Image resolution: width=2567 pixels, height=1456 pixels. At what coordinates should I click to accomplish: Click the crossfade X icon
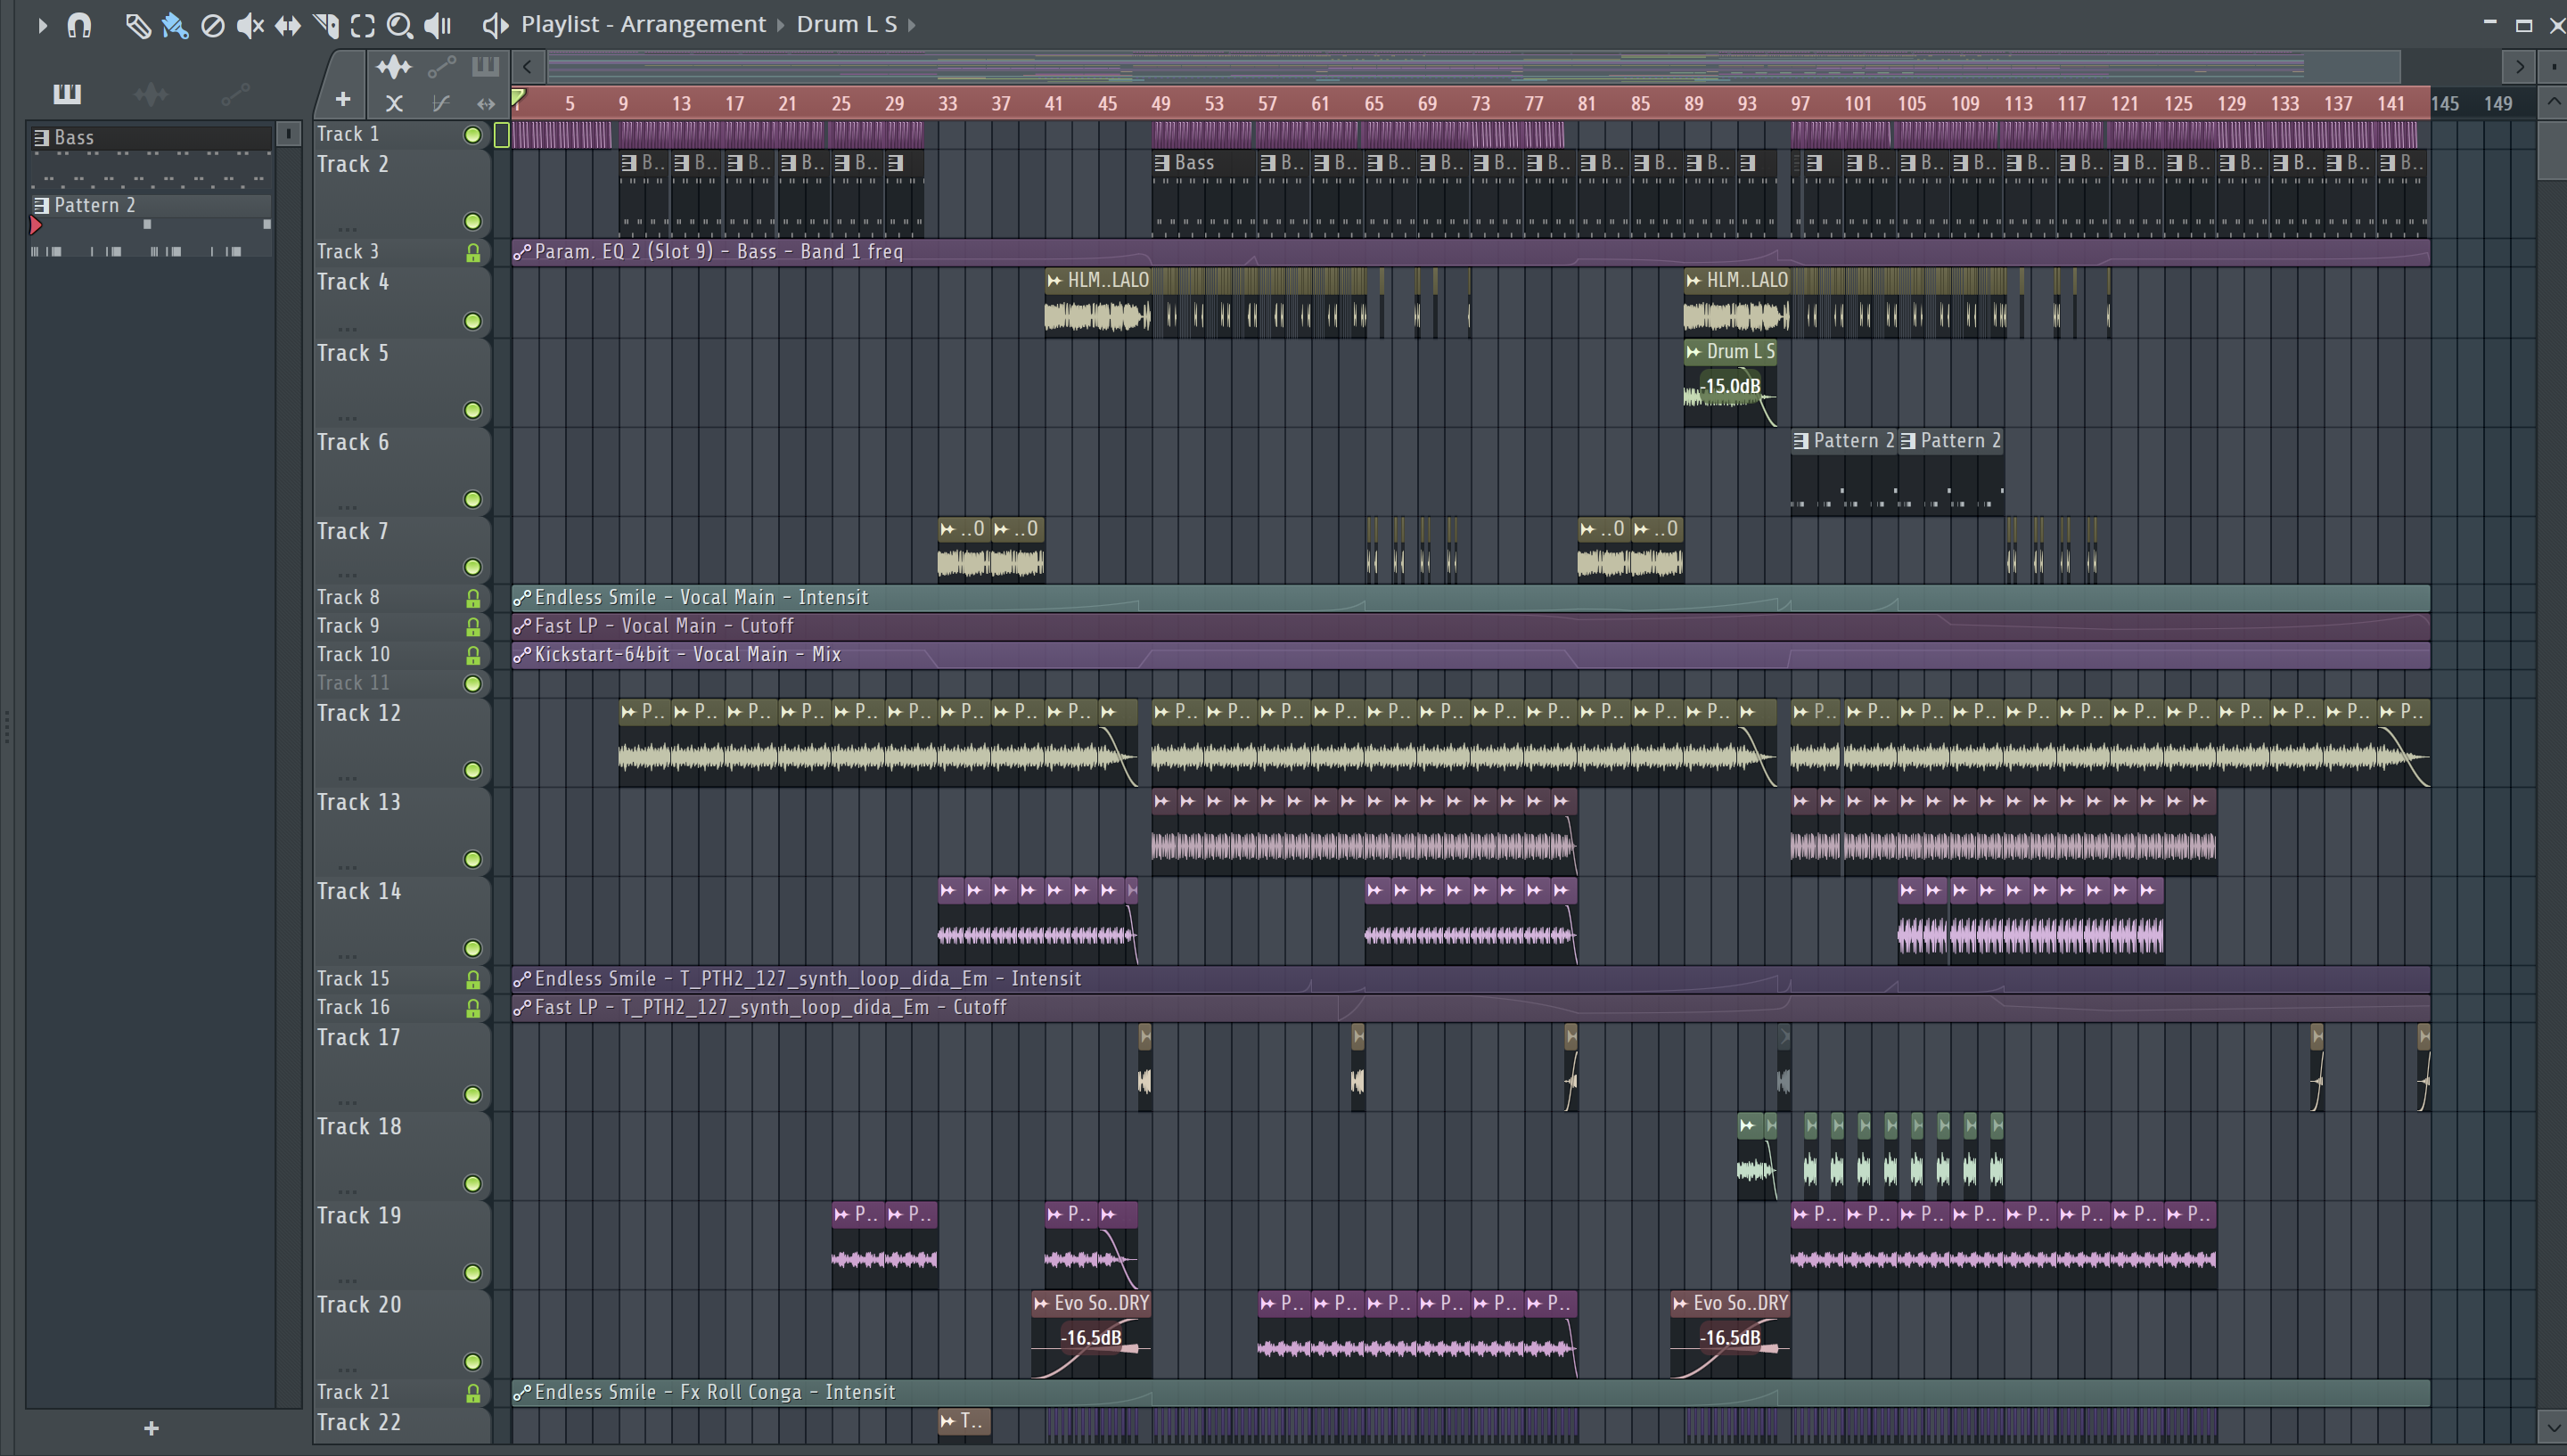click(x=394, y=103)
